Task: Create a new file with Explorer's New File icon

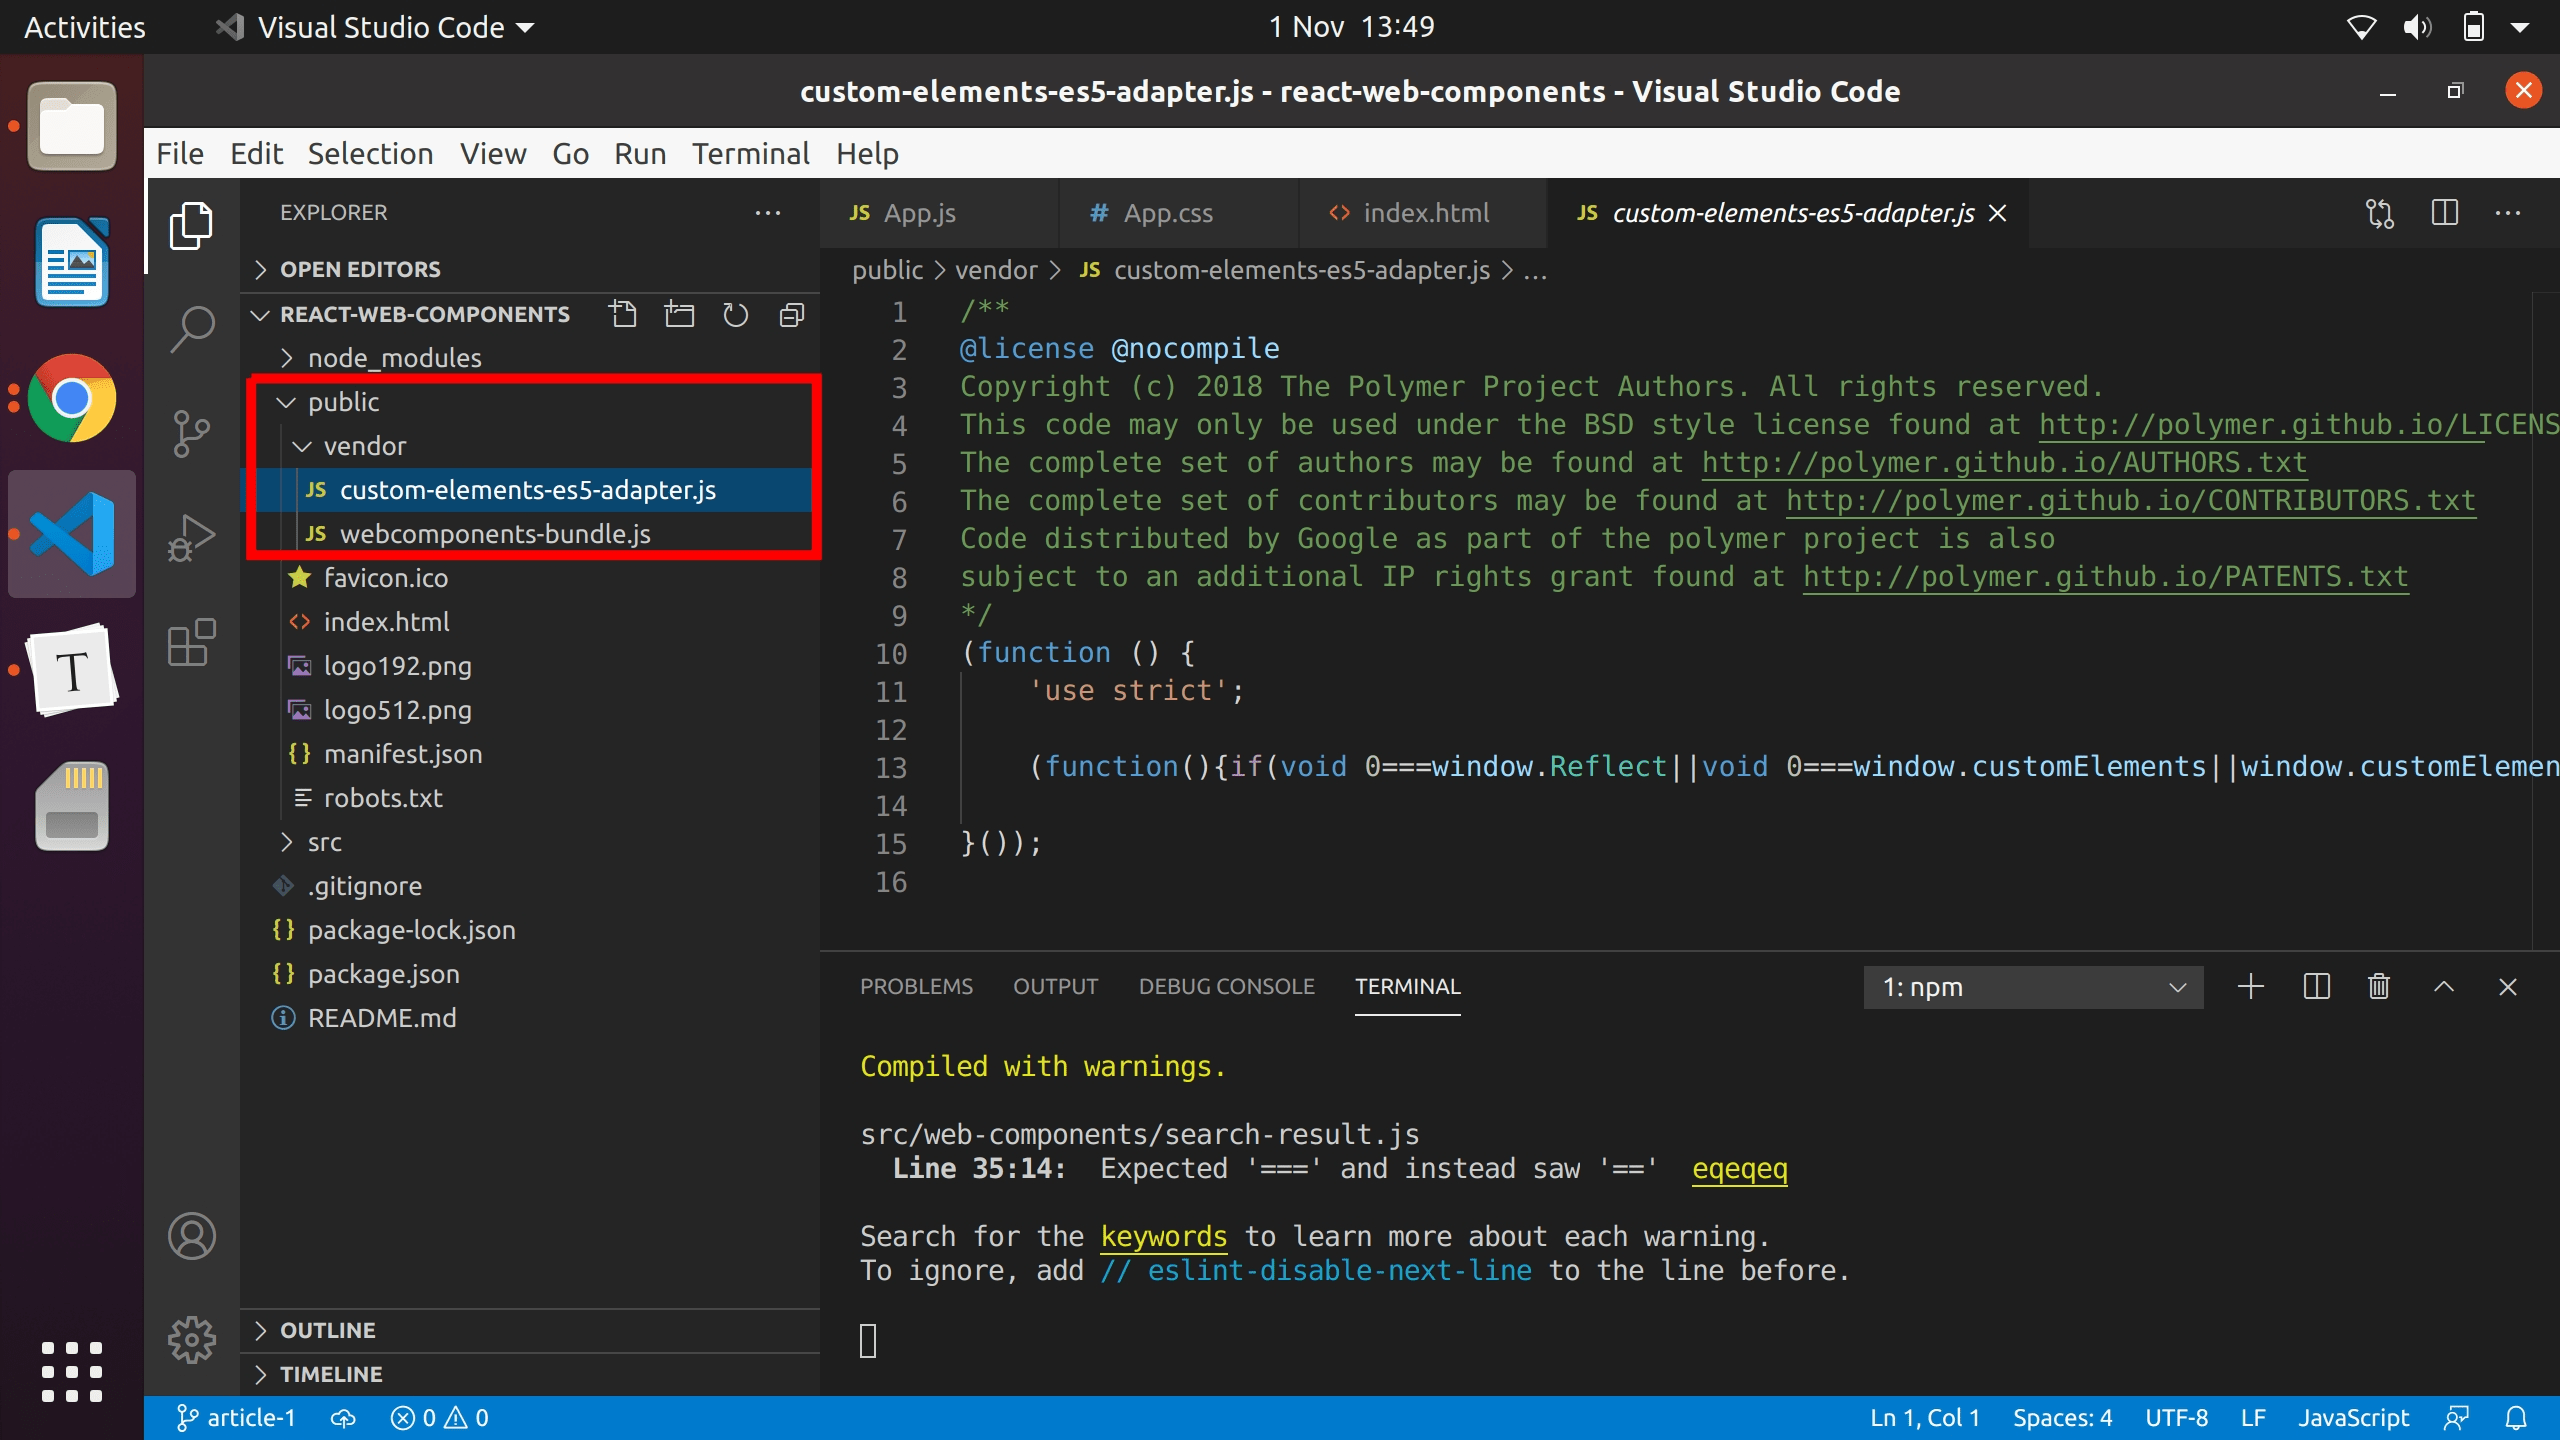Action: pyautogui.click(x=624, y=313)
